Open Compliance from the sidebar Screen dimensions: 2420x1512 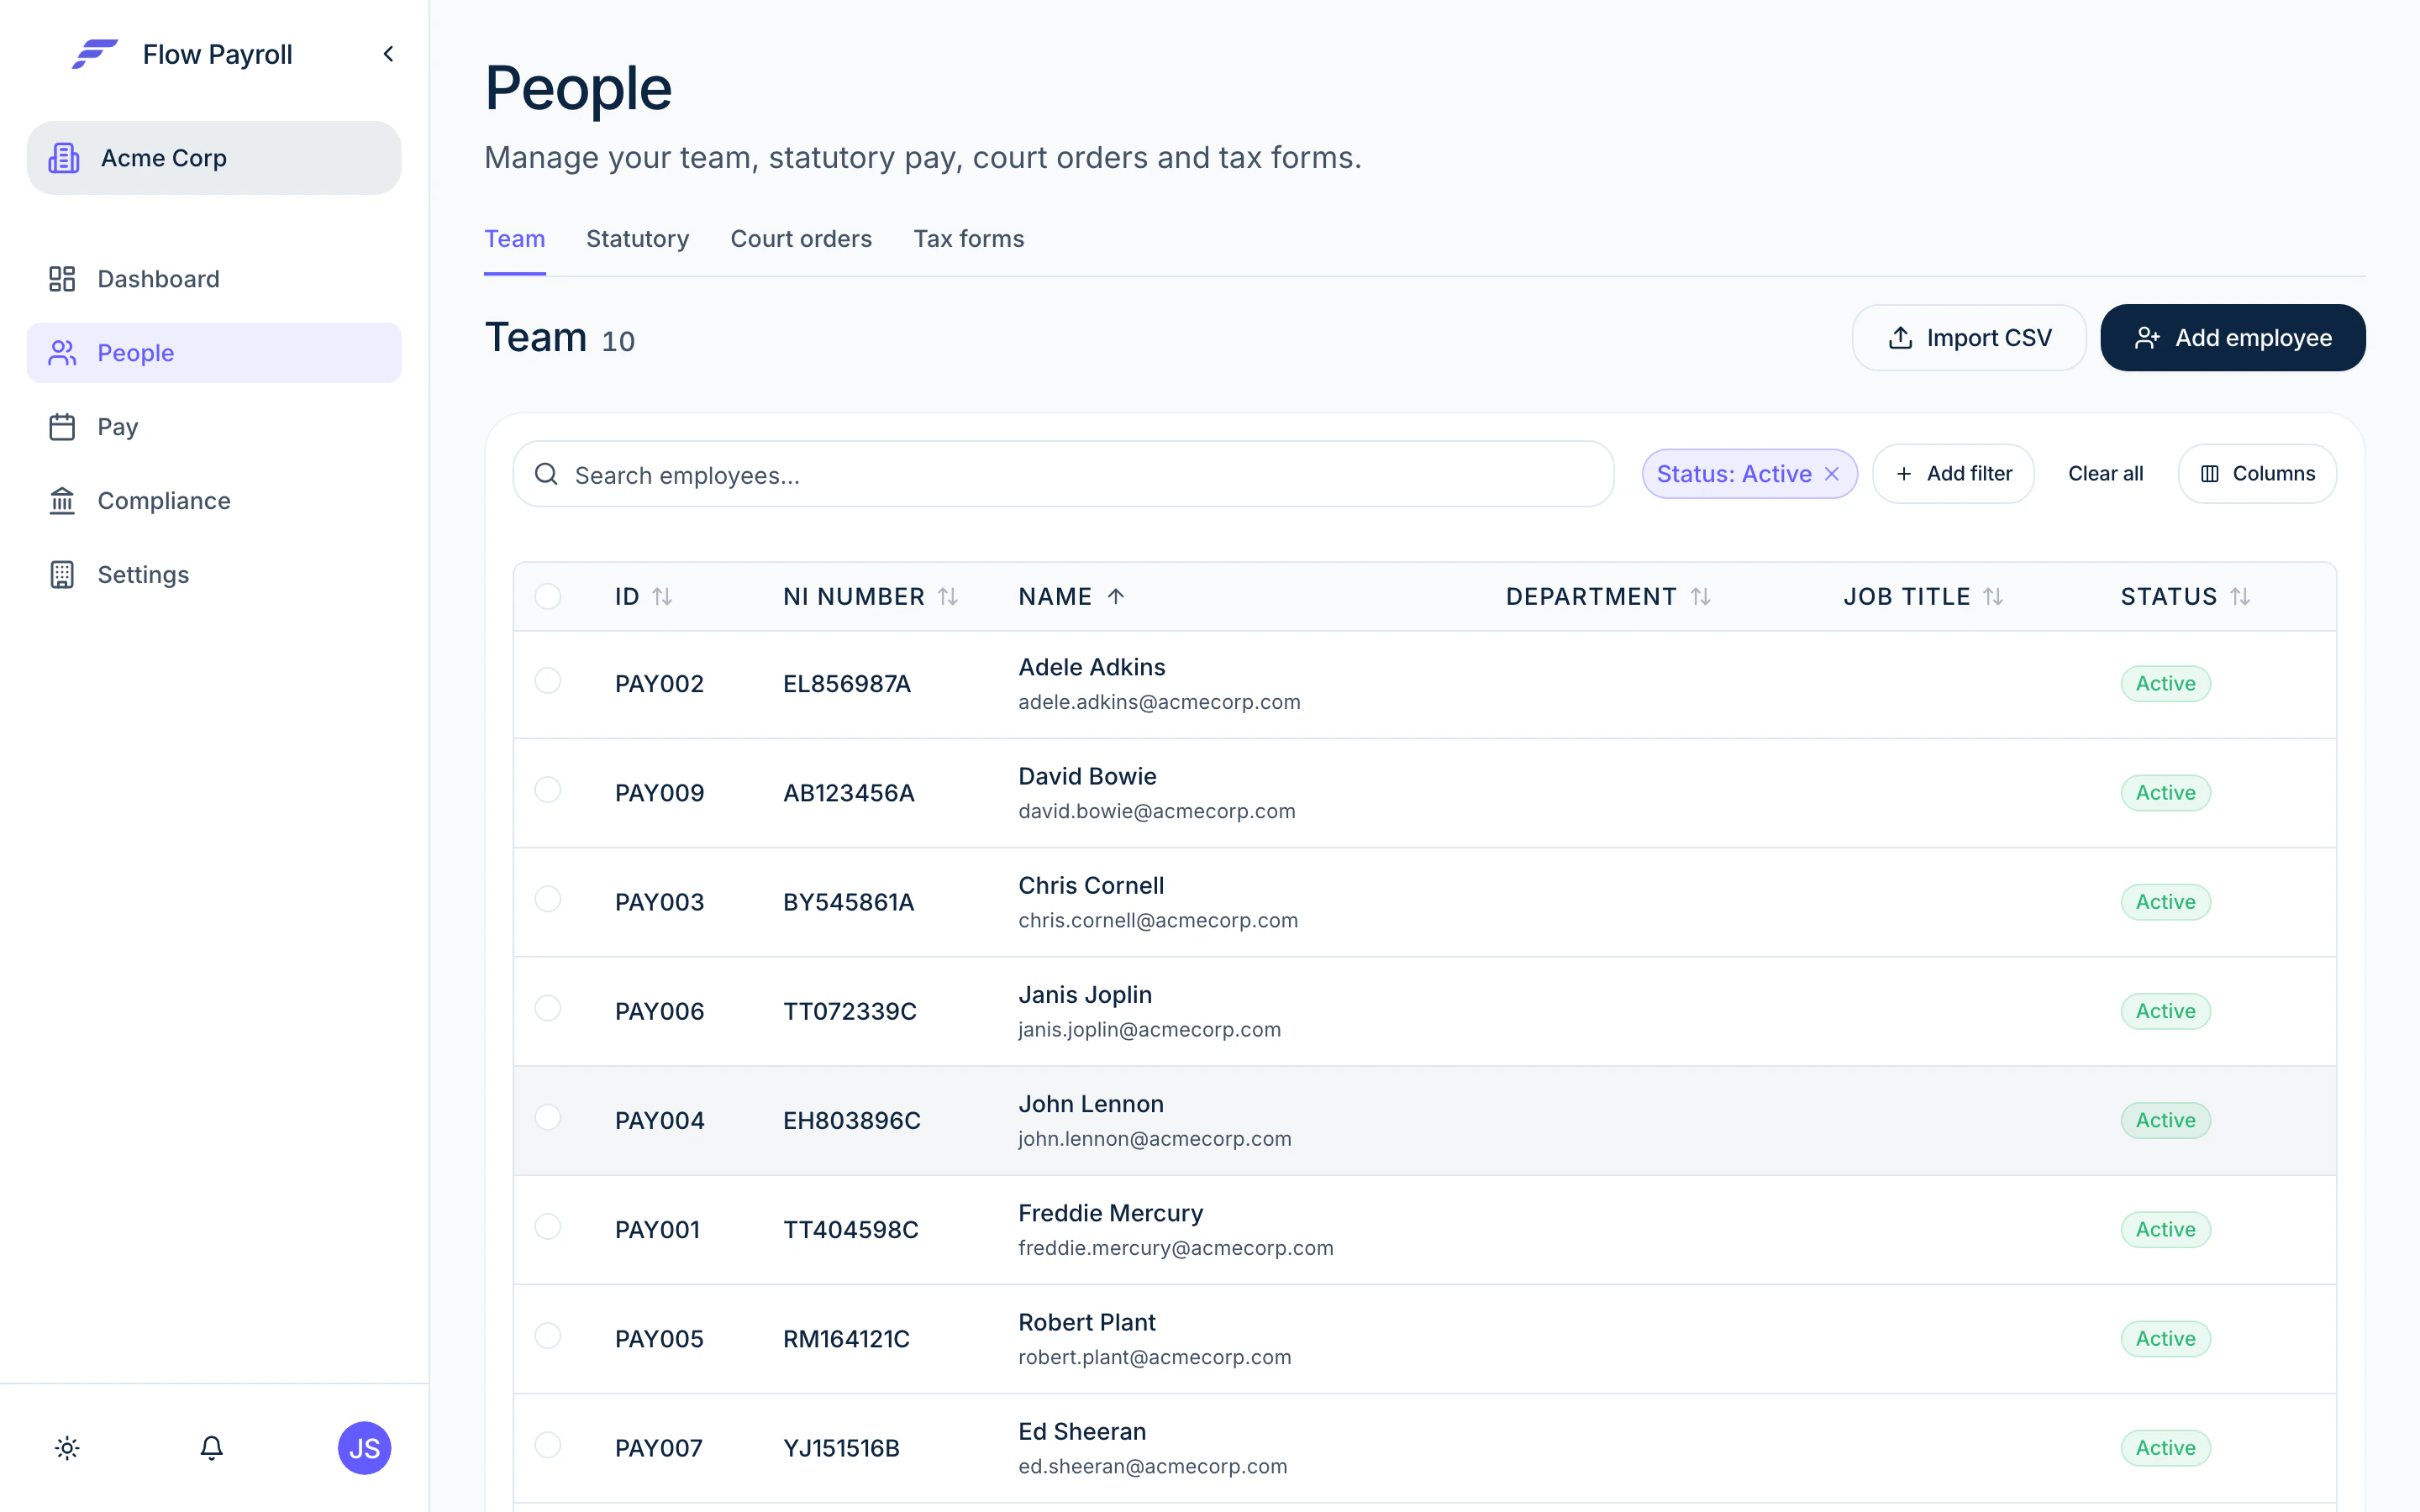click(x=214, y=501)
